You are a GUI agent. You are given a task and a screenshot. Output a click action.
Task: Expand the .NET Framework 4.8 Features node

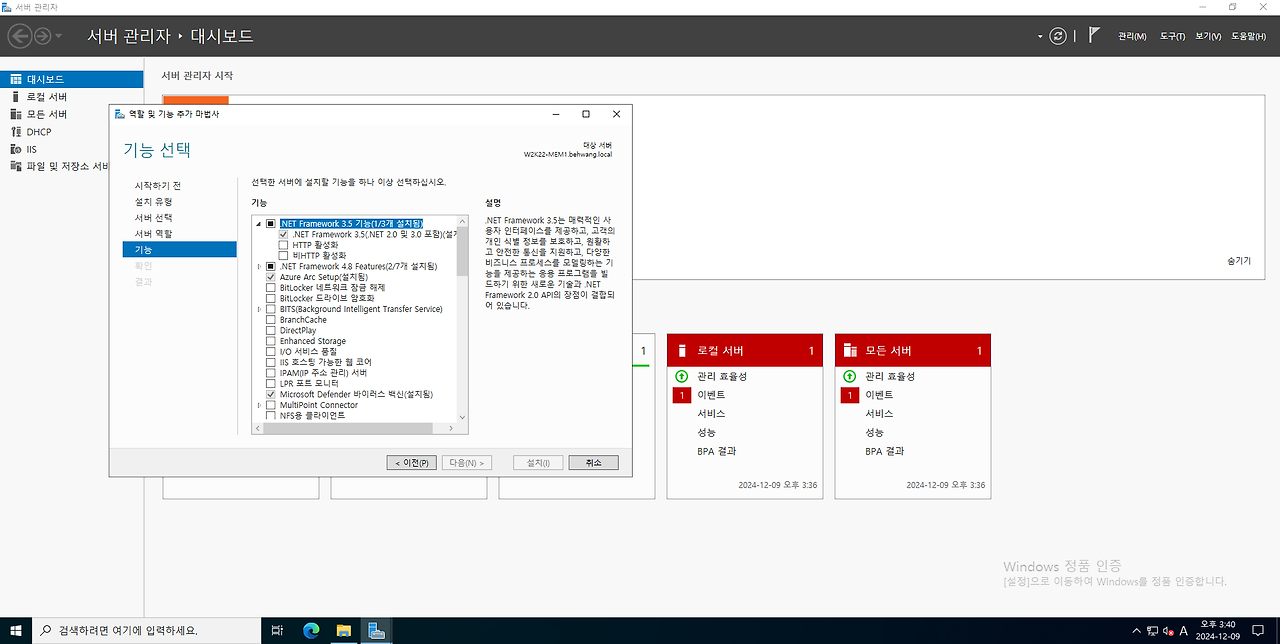259,266
